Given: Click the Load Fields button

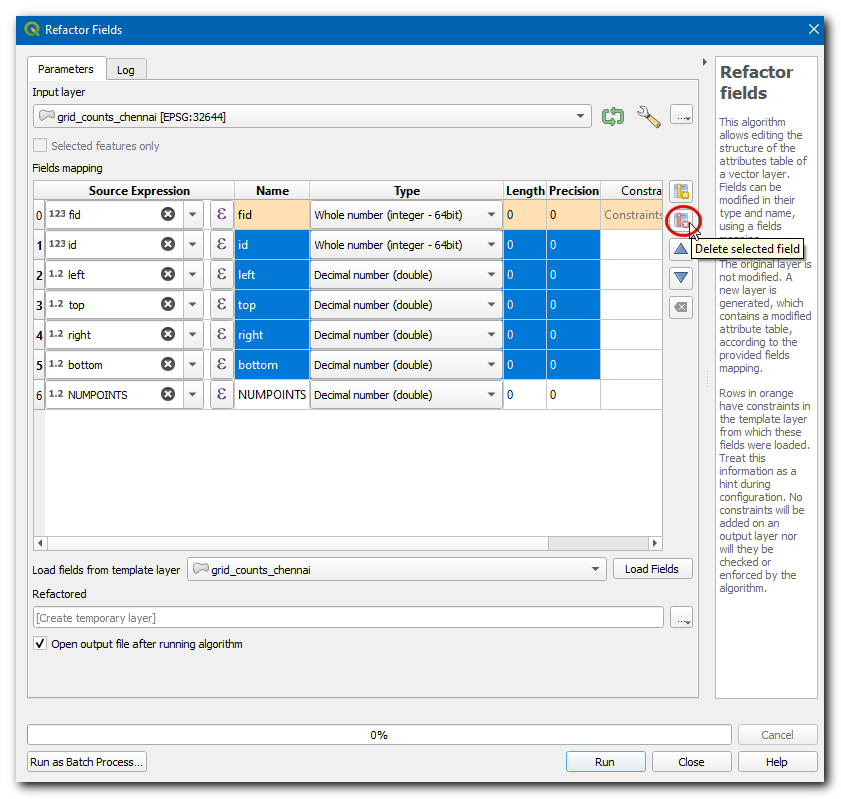Looking at the screenshot, I should [x=651, y=569].
